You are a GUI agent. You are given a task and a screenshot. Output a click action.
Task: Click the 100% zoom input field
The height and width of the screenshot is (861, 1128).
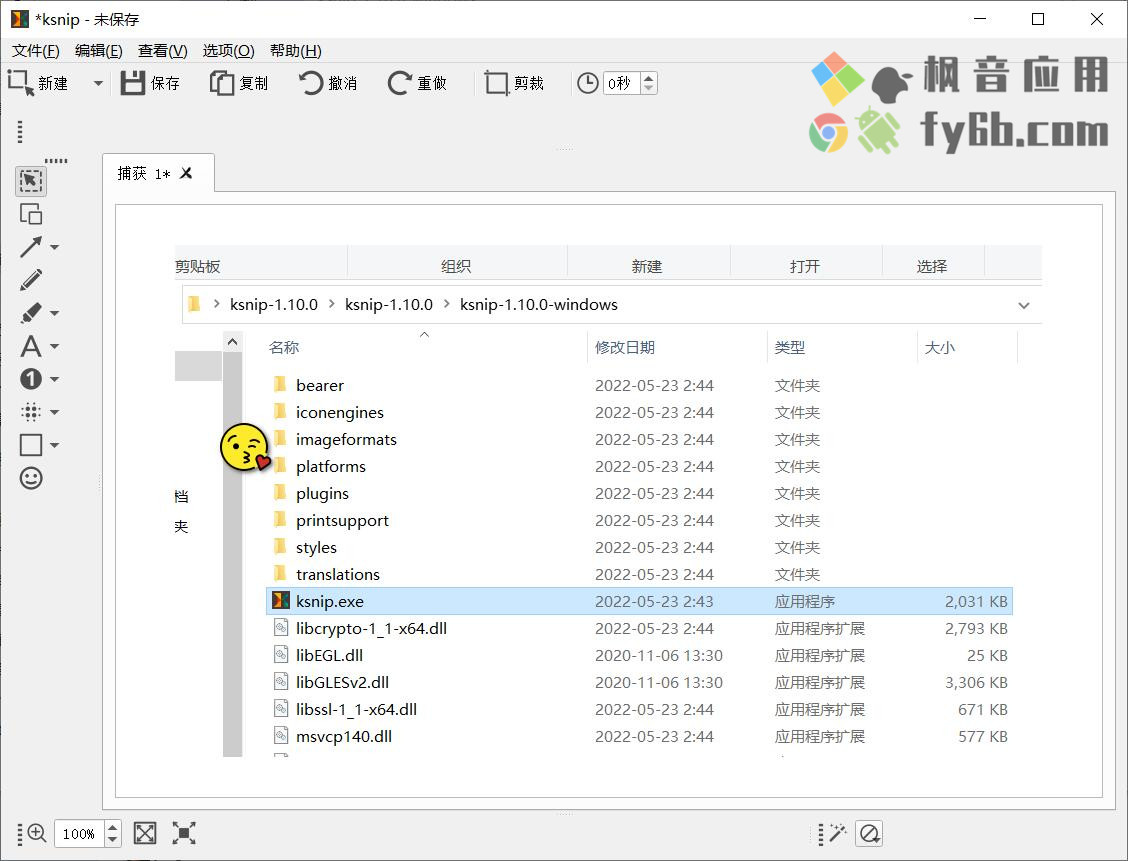(79, 834)
